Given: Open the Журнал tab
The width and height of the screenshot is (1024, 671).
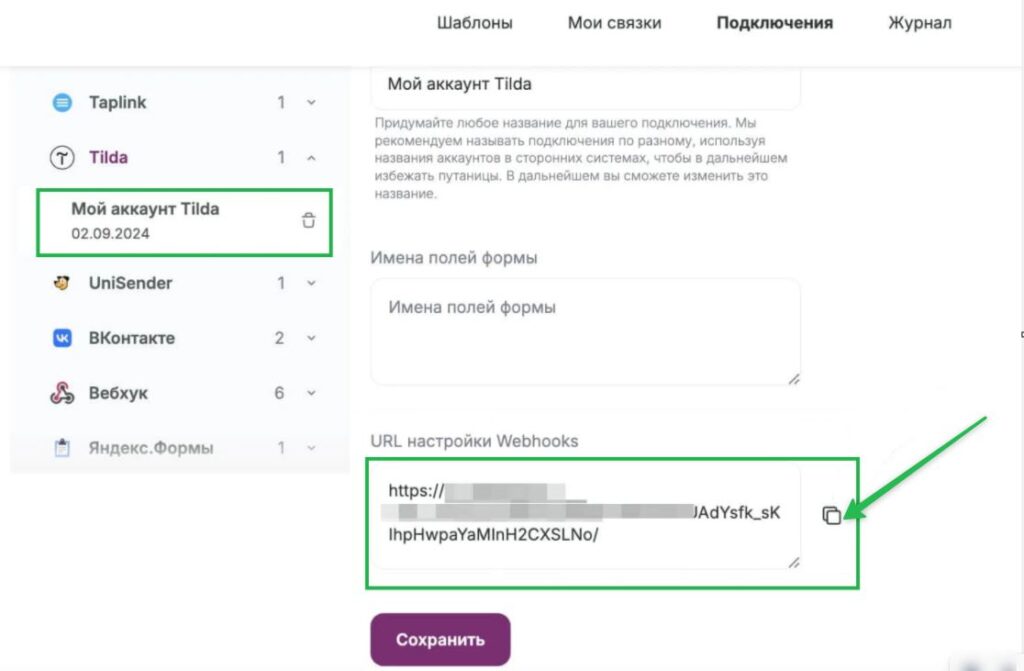Looking at the screenshot, I should click(919, 23).
